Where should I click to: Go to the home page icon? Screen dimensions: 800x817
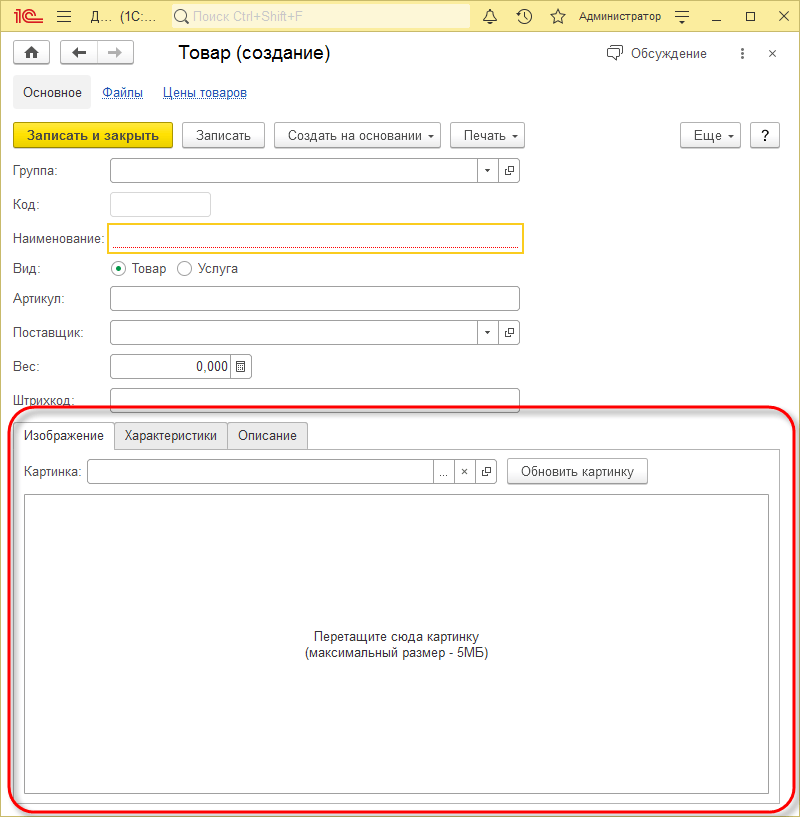(31, 53)
